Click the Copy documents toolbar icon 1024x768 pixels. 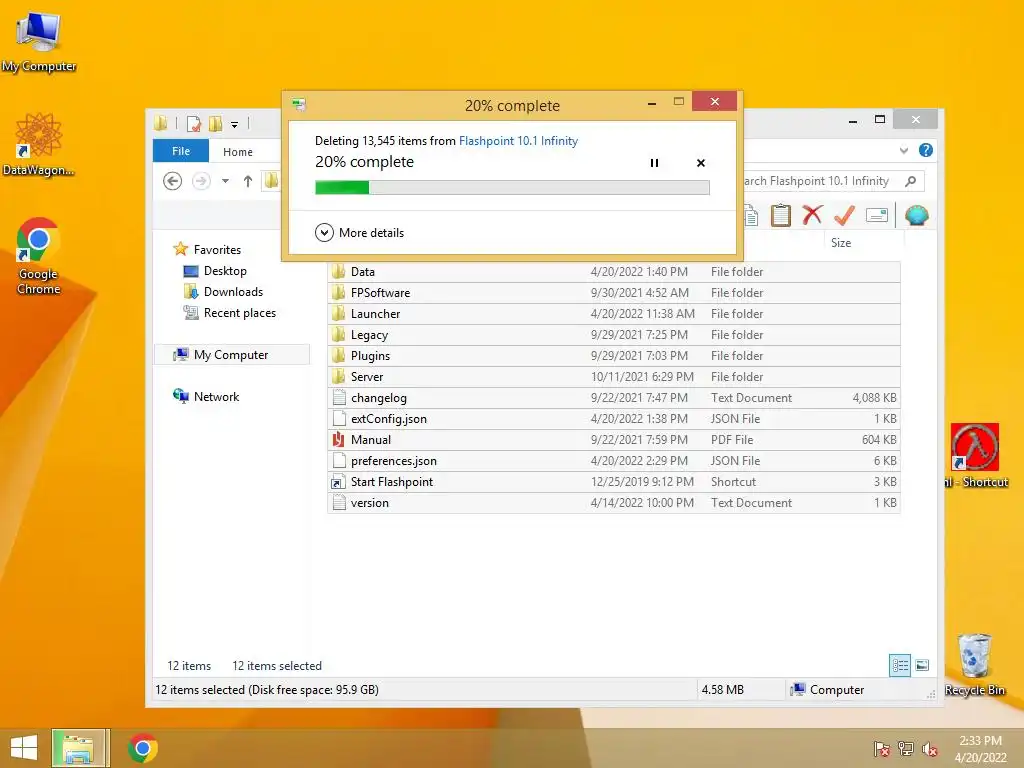tap(751, 215)
